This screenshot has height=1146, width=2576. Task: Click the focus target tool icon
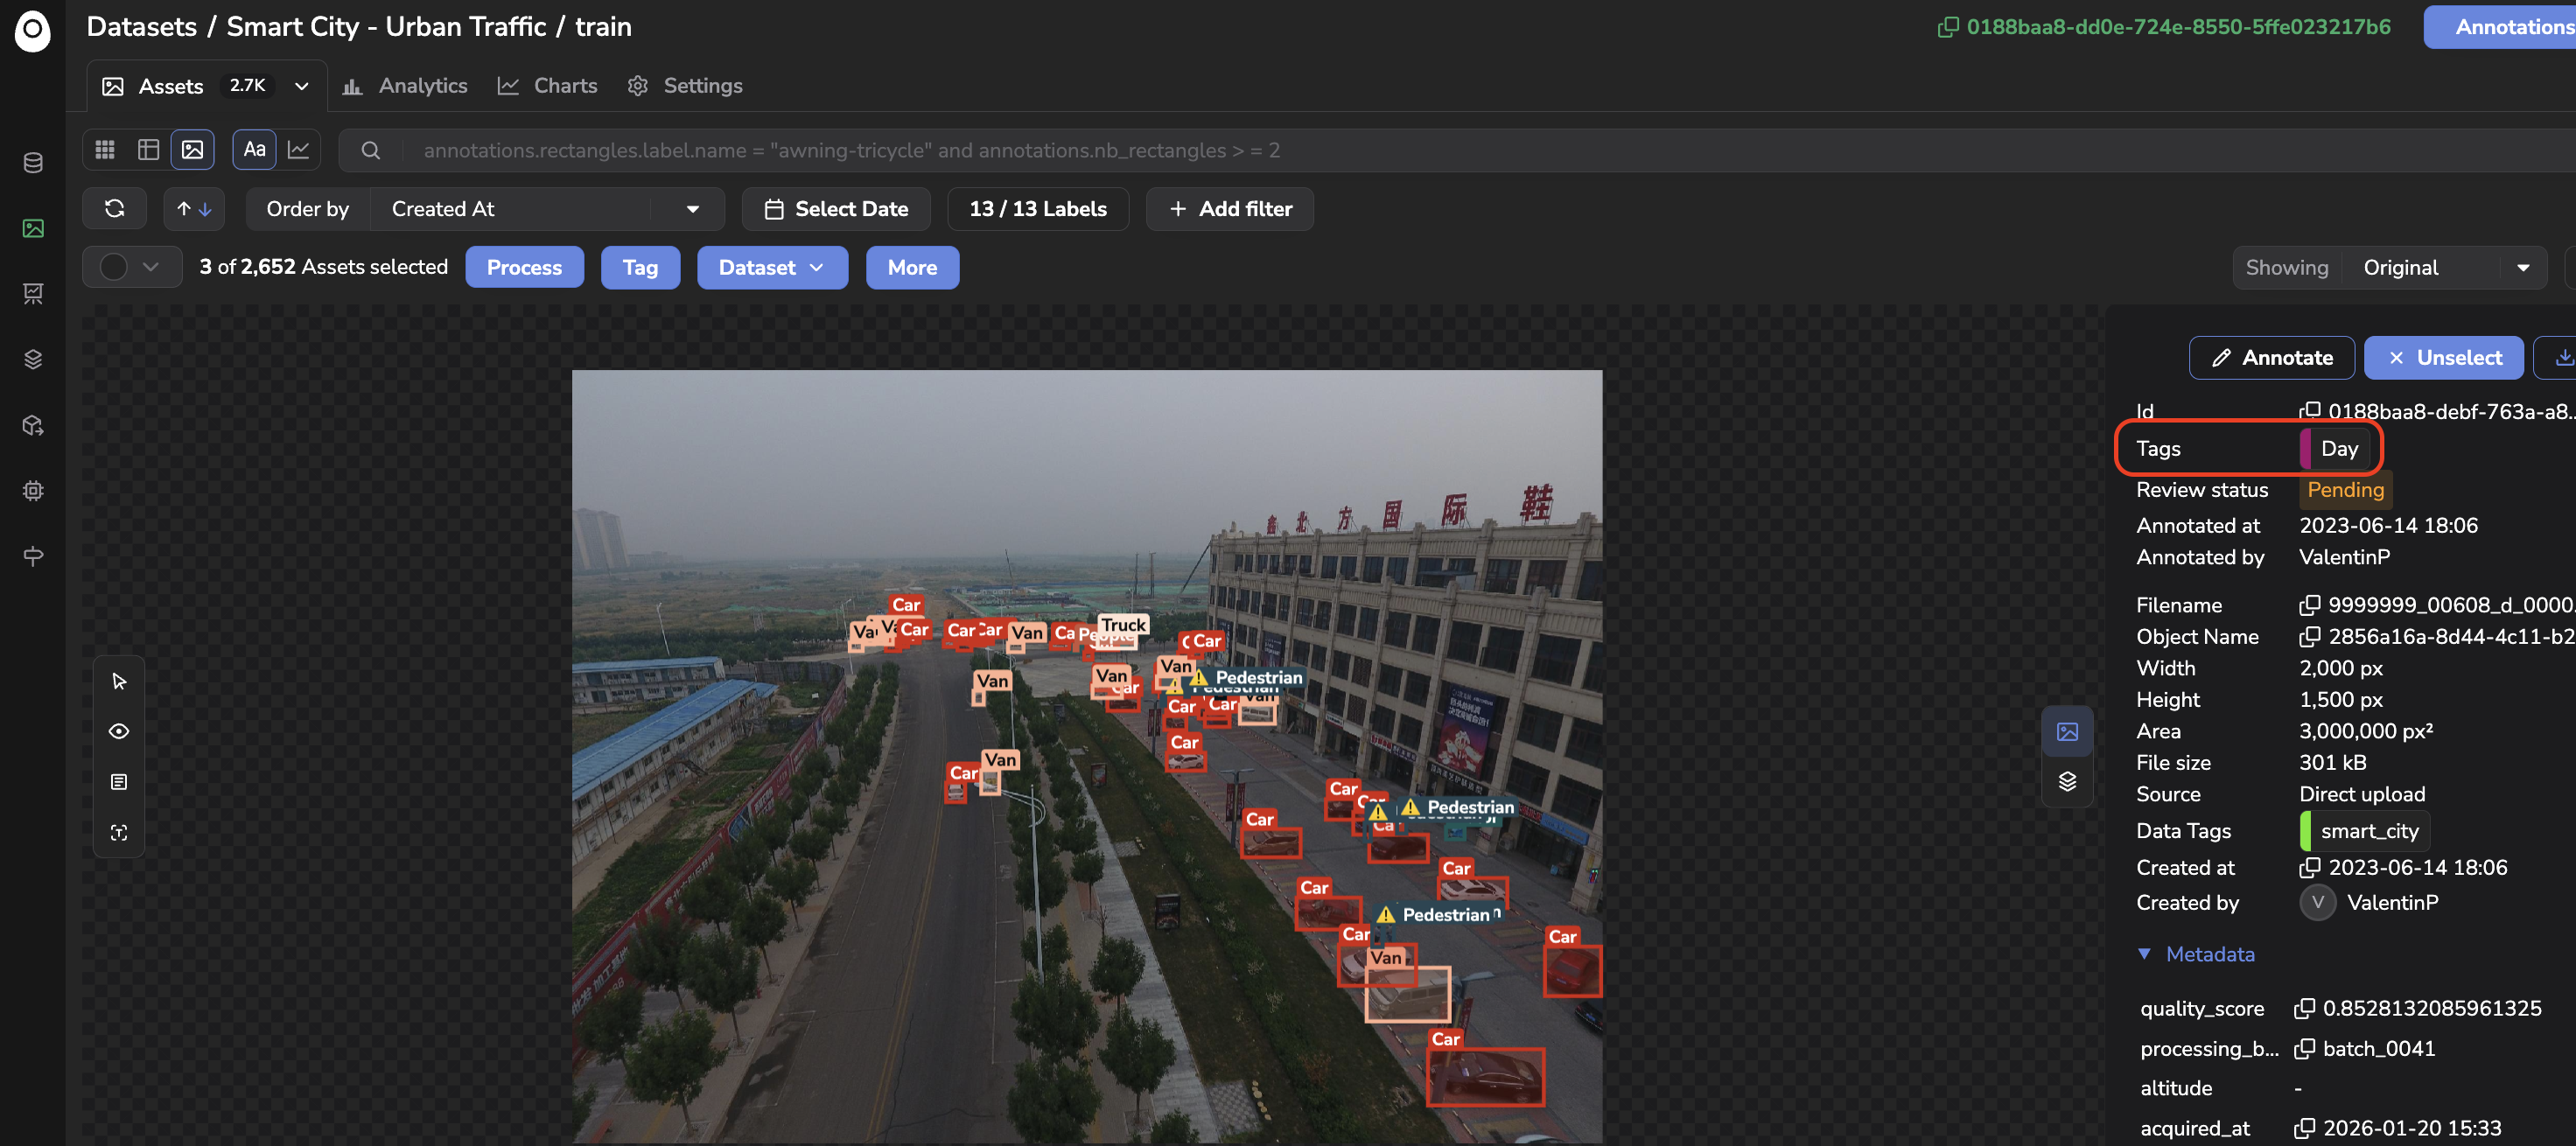(119, 833)
